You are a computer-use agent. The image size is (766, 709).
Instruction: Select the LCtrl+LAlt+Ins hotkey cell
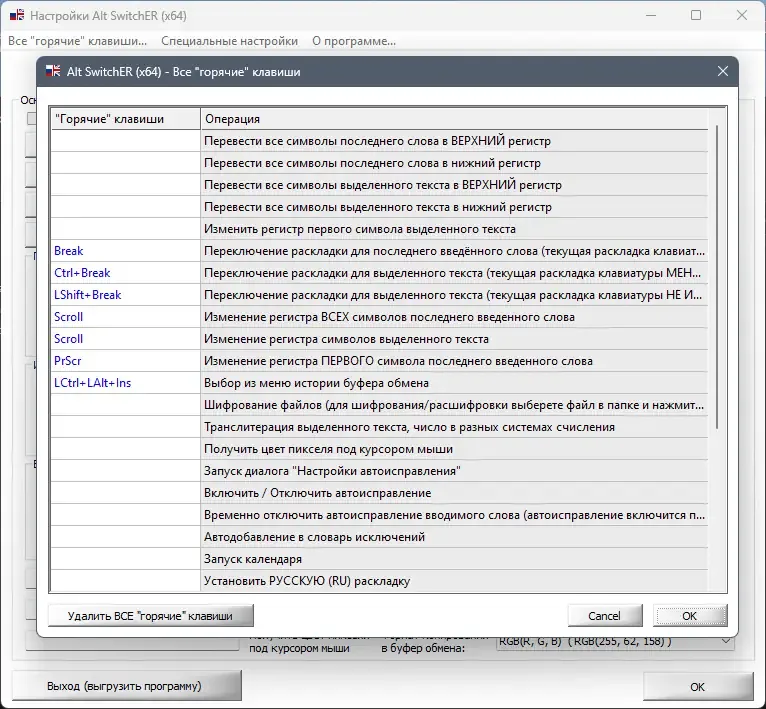pos(126,383)
